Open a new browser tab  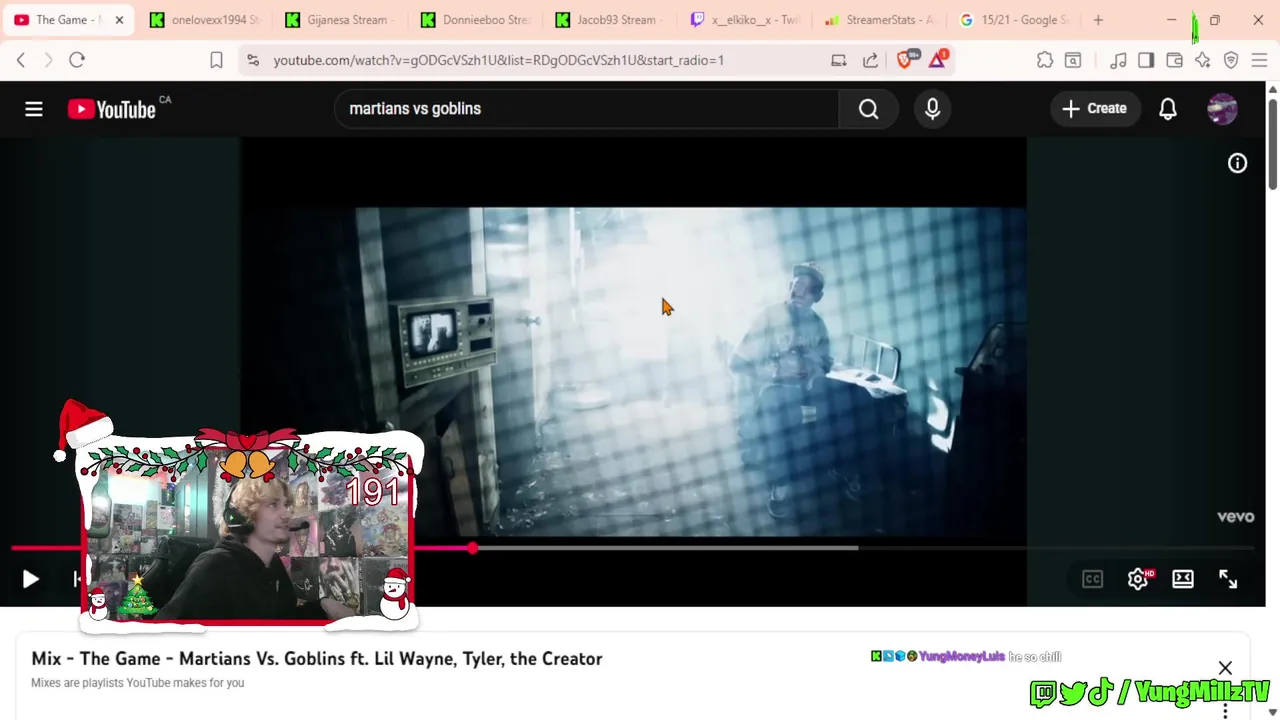(1098, 20)
